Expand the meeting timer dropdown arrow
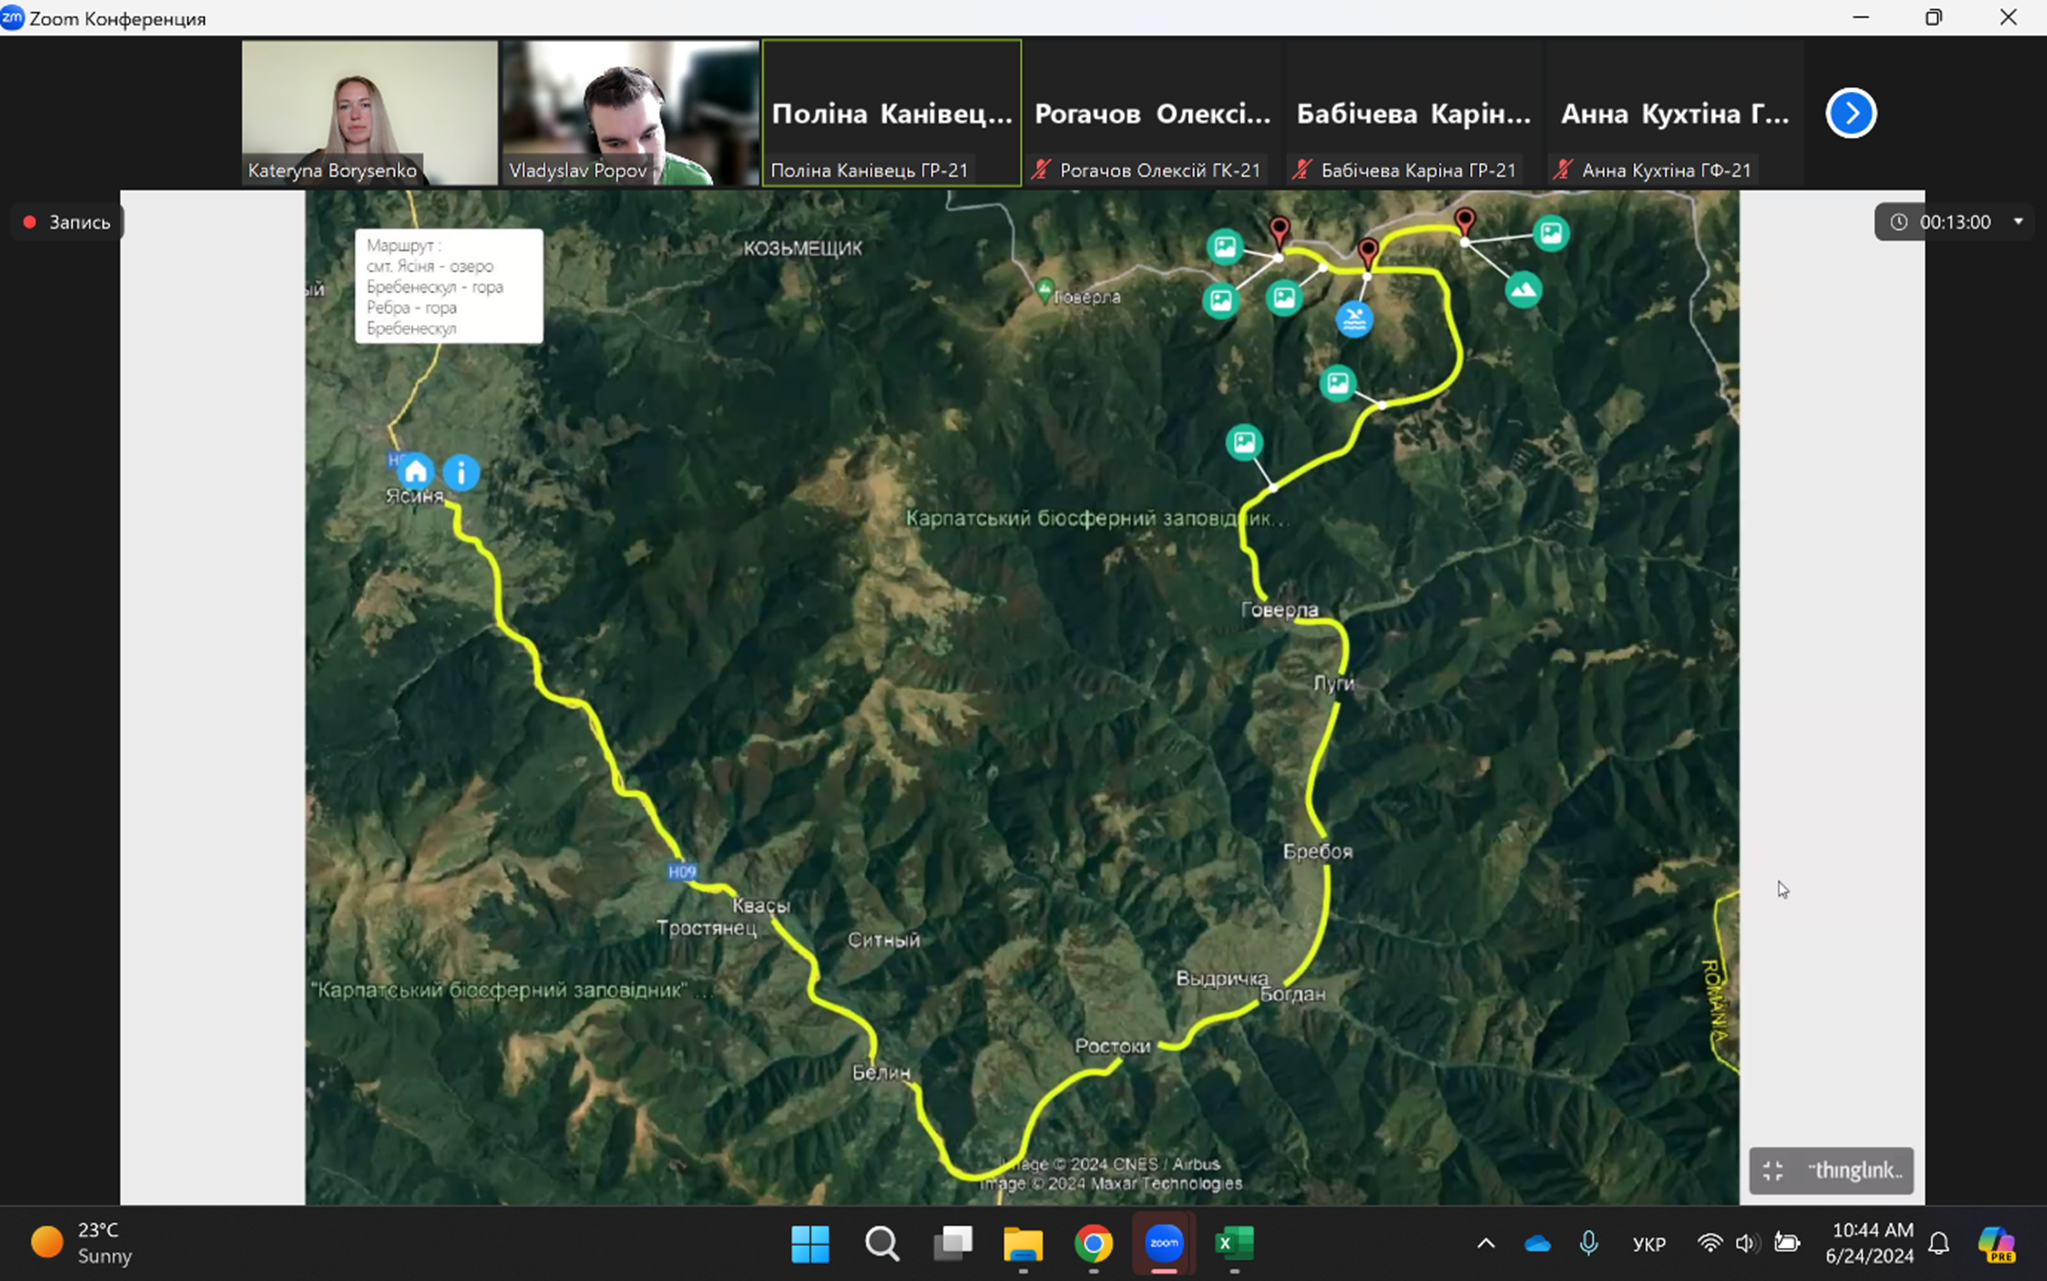Screen dimensions: 2047x1281 coord(2018,222)
